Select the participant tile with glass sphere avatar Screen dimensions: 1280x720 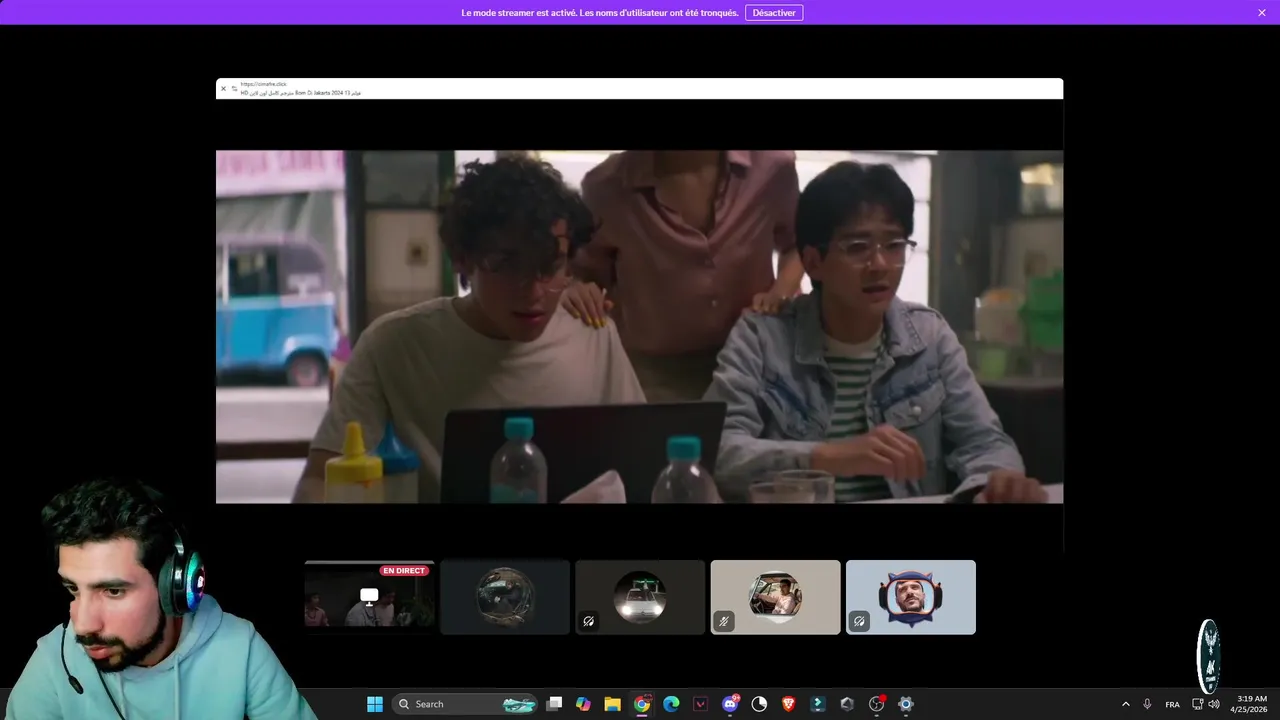pos(505,597)
